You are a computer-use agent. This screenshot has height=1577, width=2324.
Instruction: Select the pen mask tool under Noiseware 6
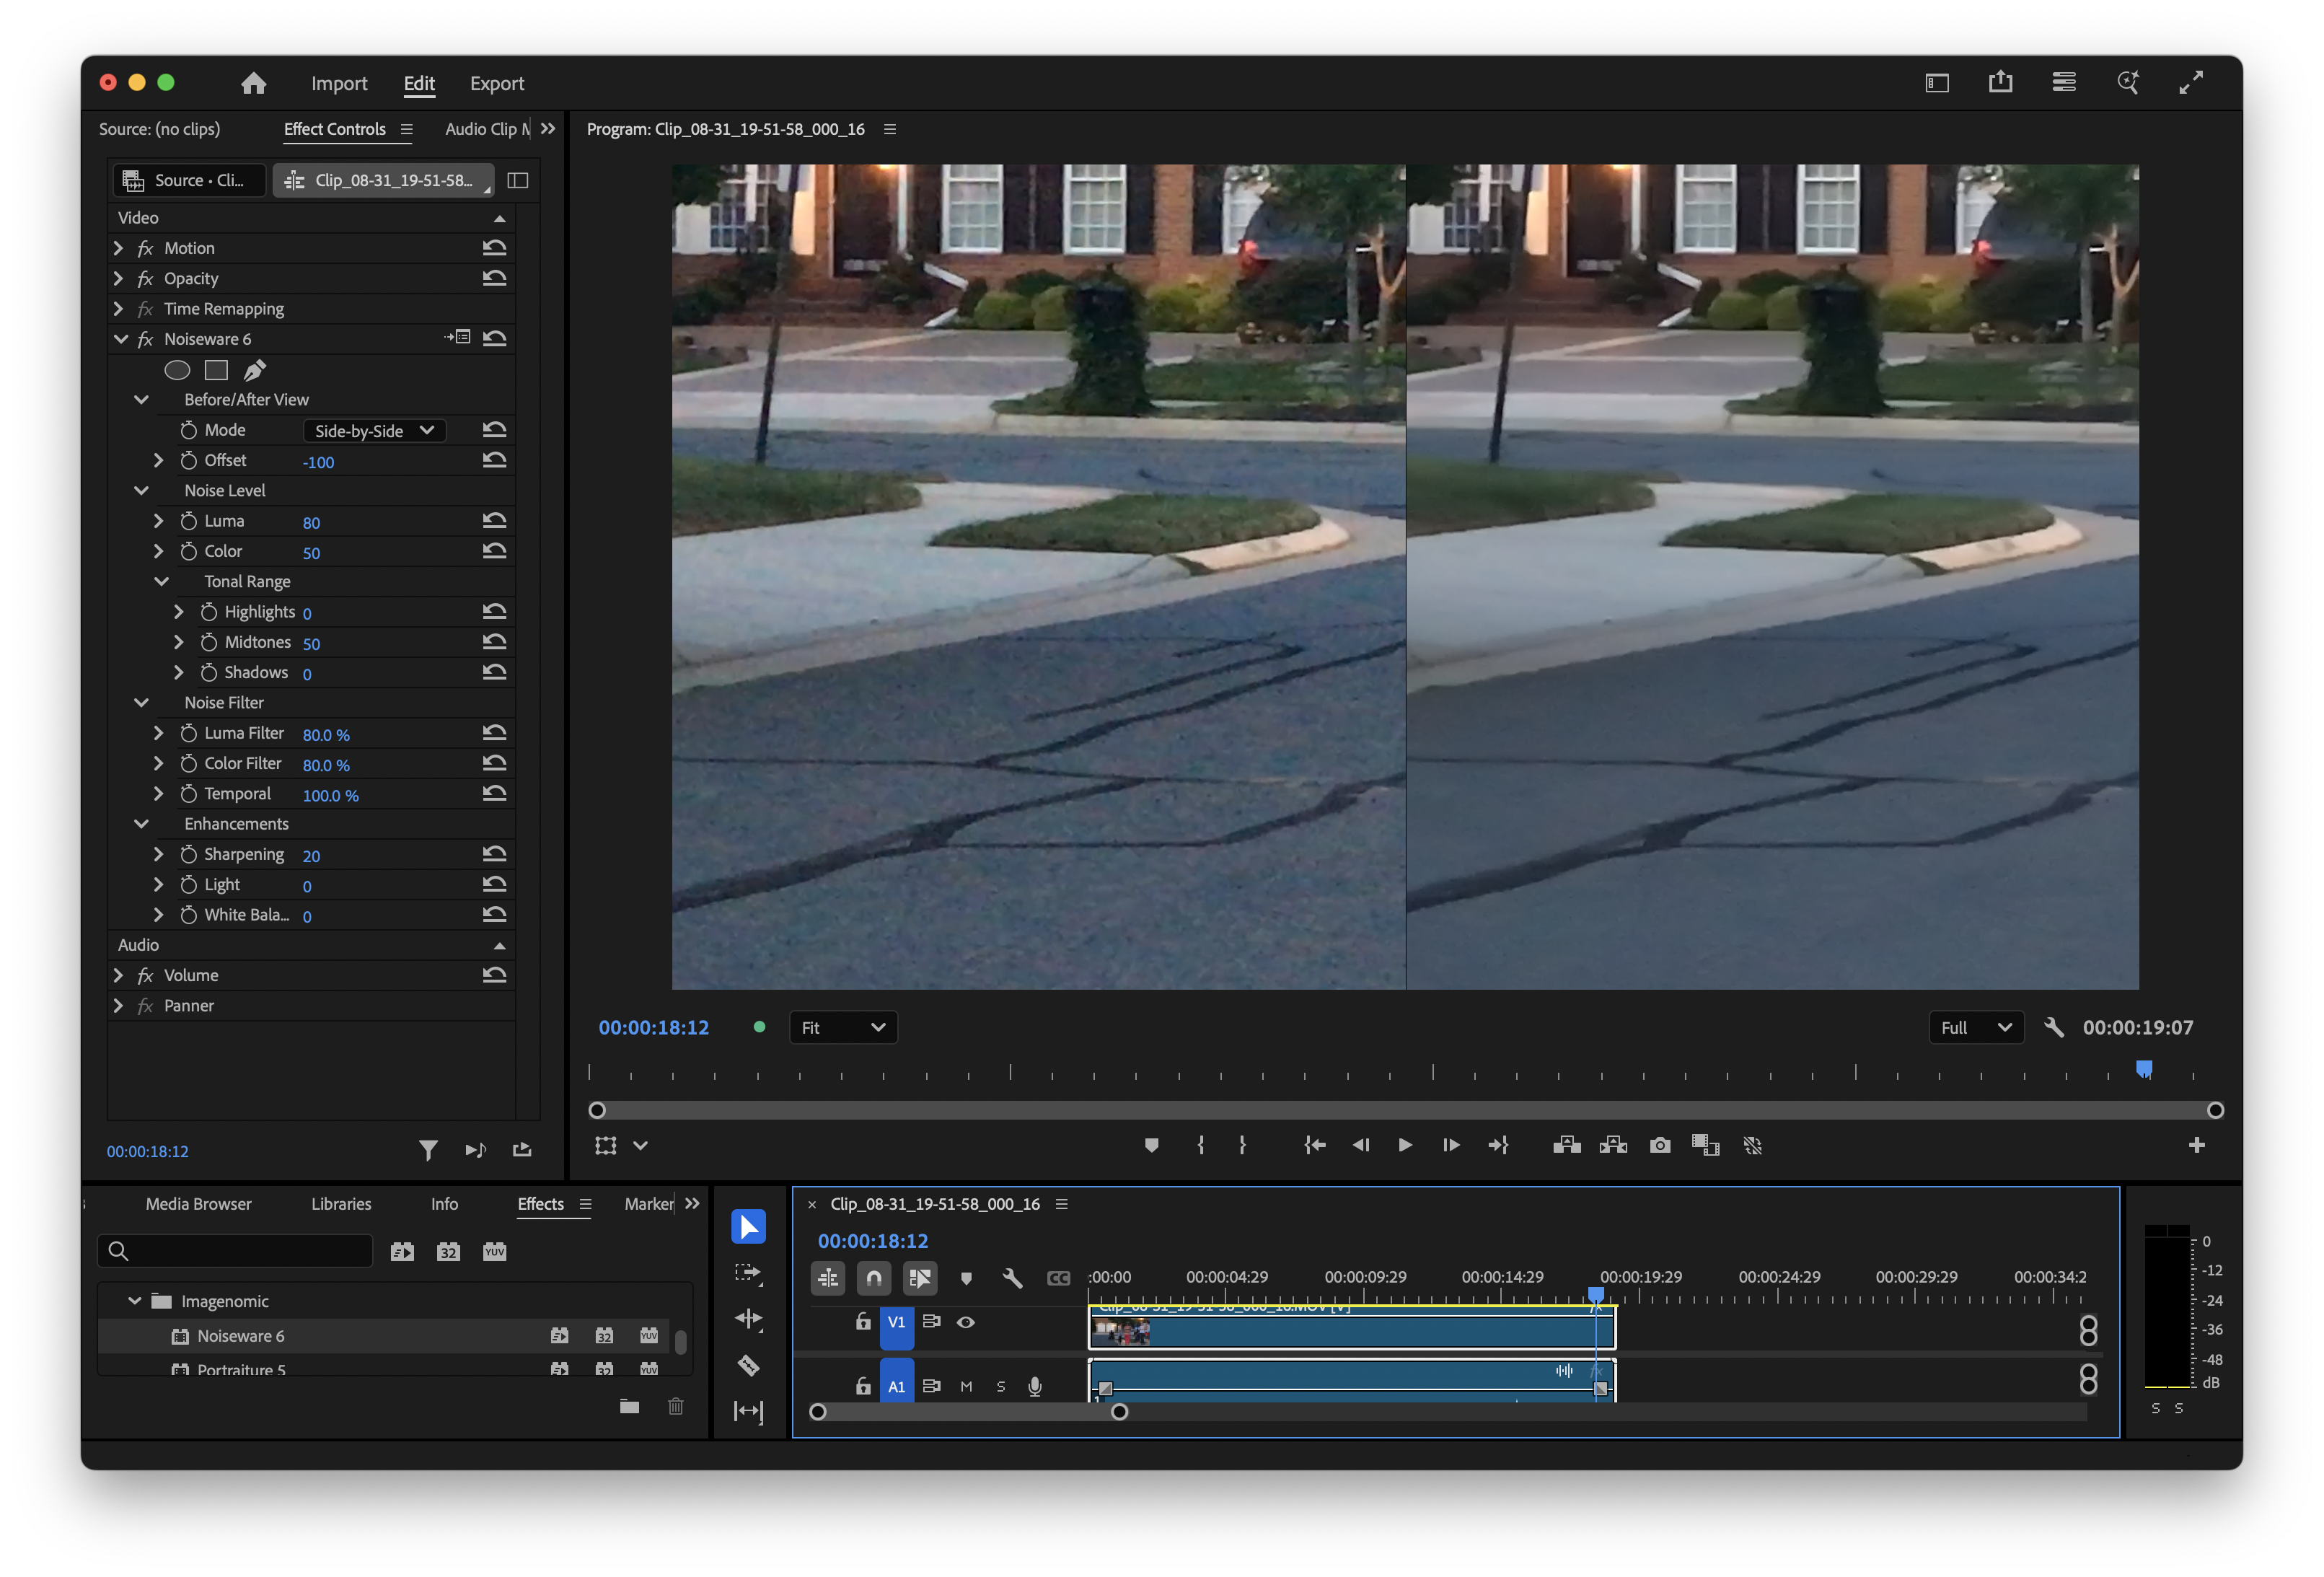click(255, 370)
